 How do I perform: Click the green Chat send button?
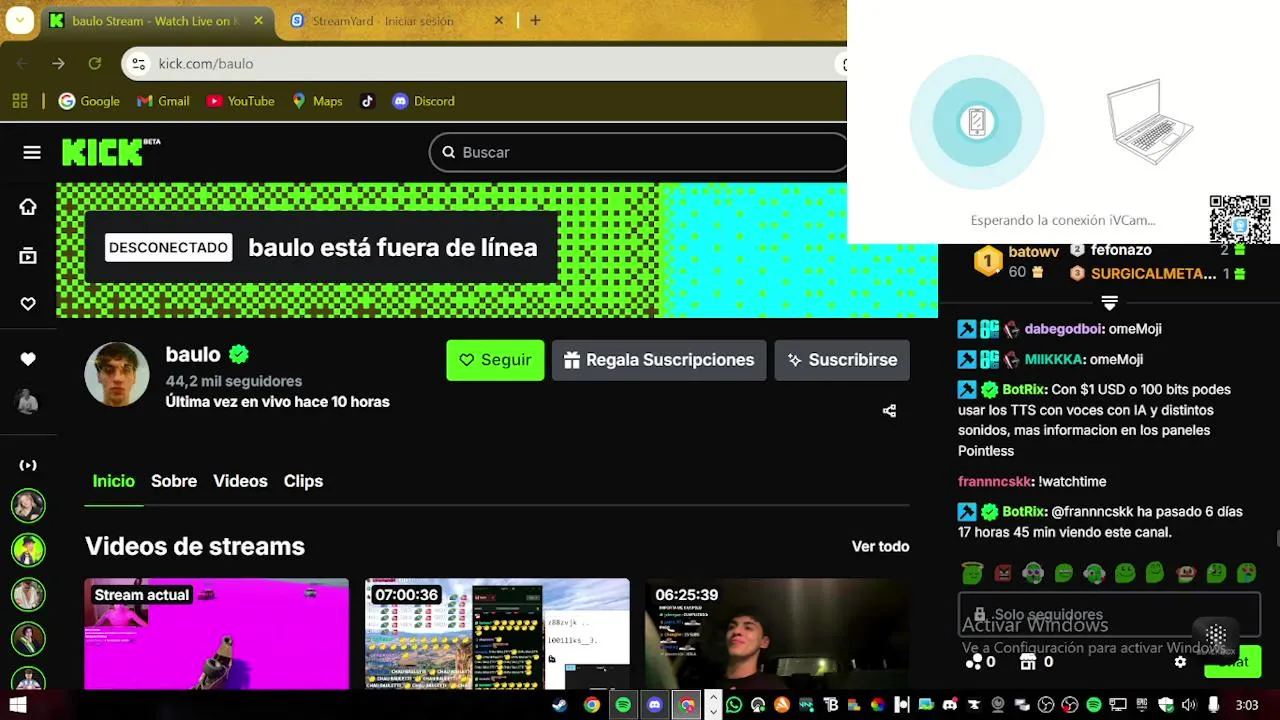1232,662
